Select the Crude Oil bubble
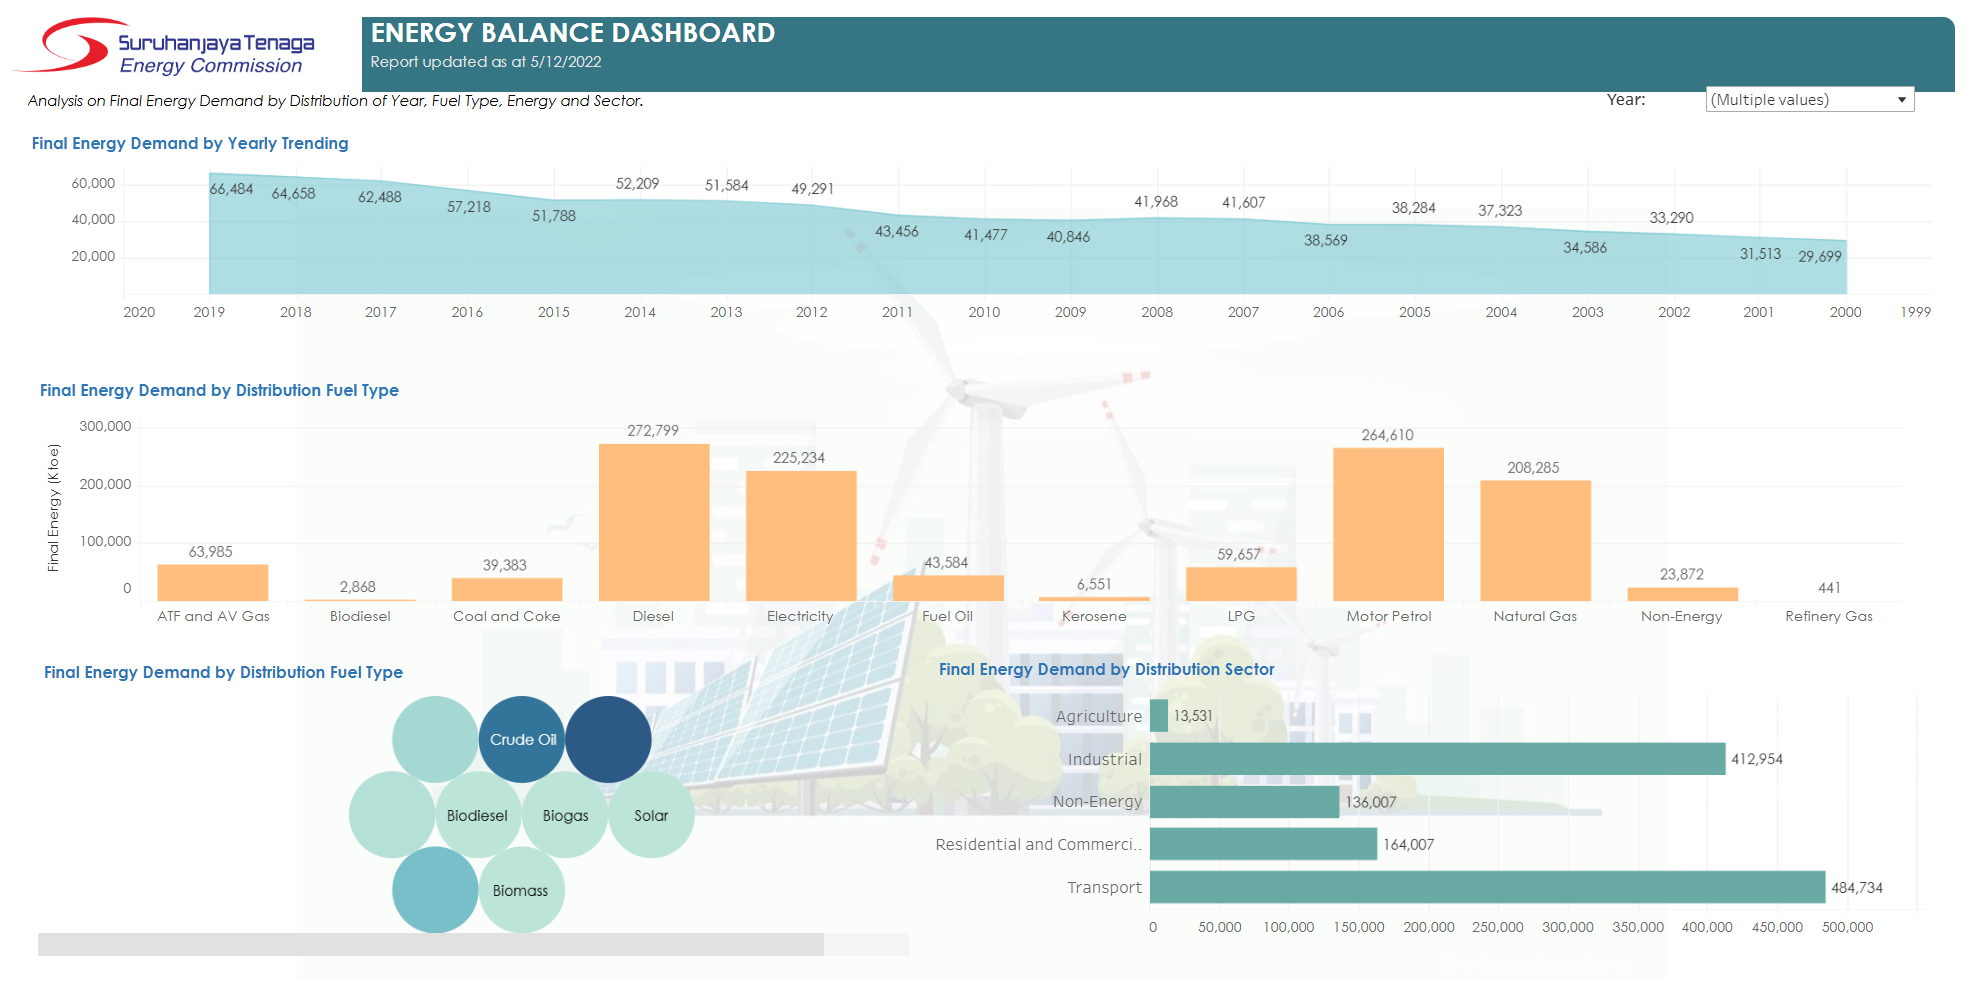The image size is (1978, 981). tap(522, 740)
